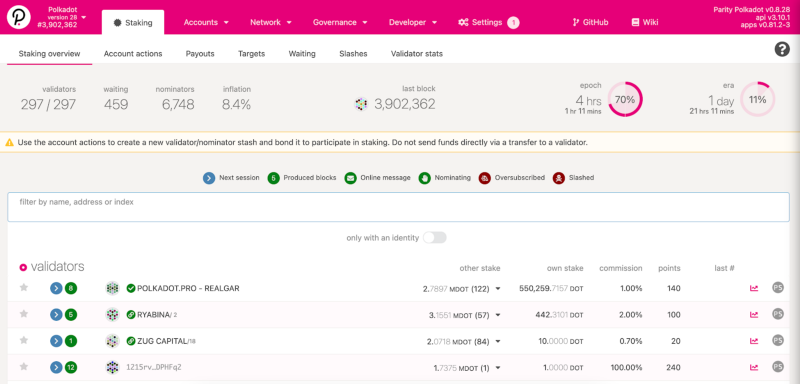The height and width of the screenshot is (384, 800).
Task: Click RYABINA validator identicon
Action: pyautogui.click(x=112, y=315)
